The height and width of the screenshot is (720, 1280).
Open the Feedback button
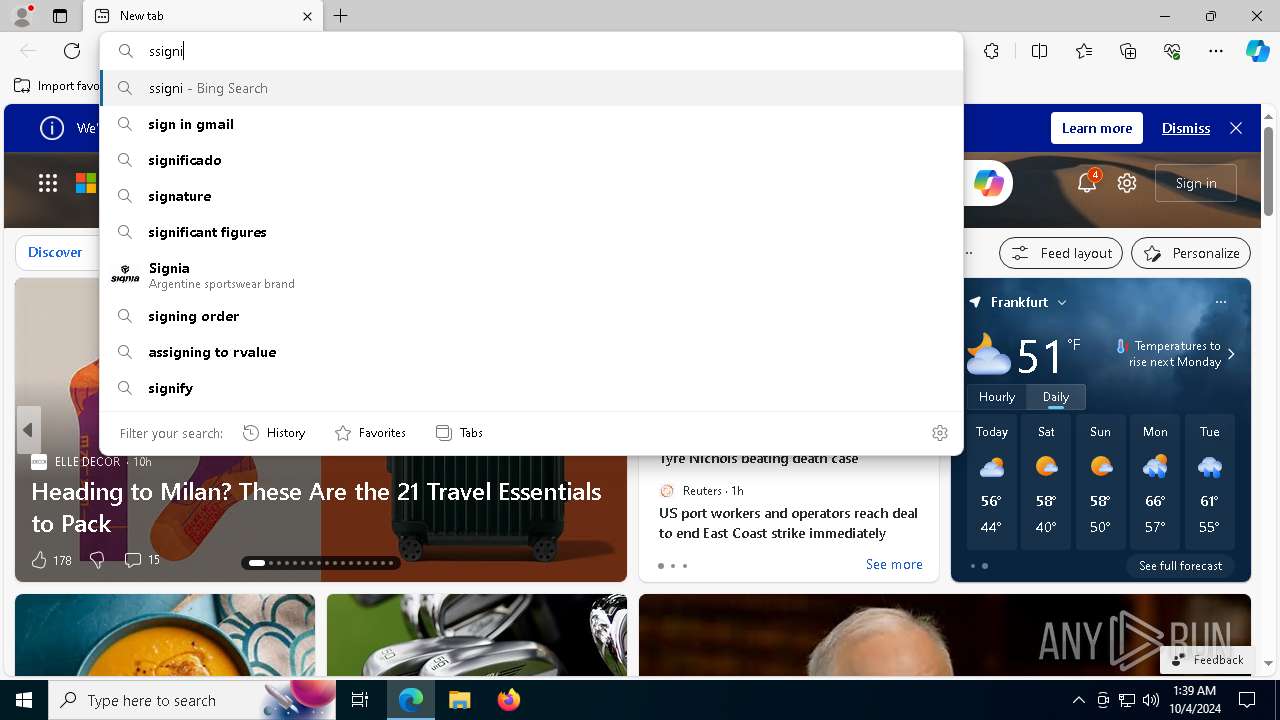[x=1208, y=660]
